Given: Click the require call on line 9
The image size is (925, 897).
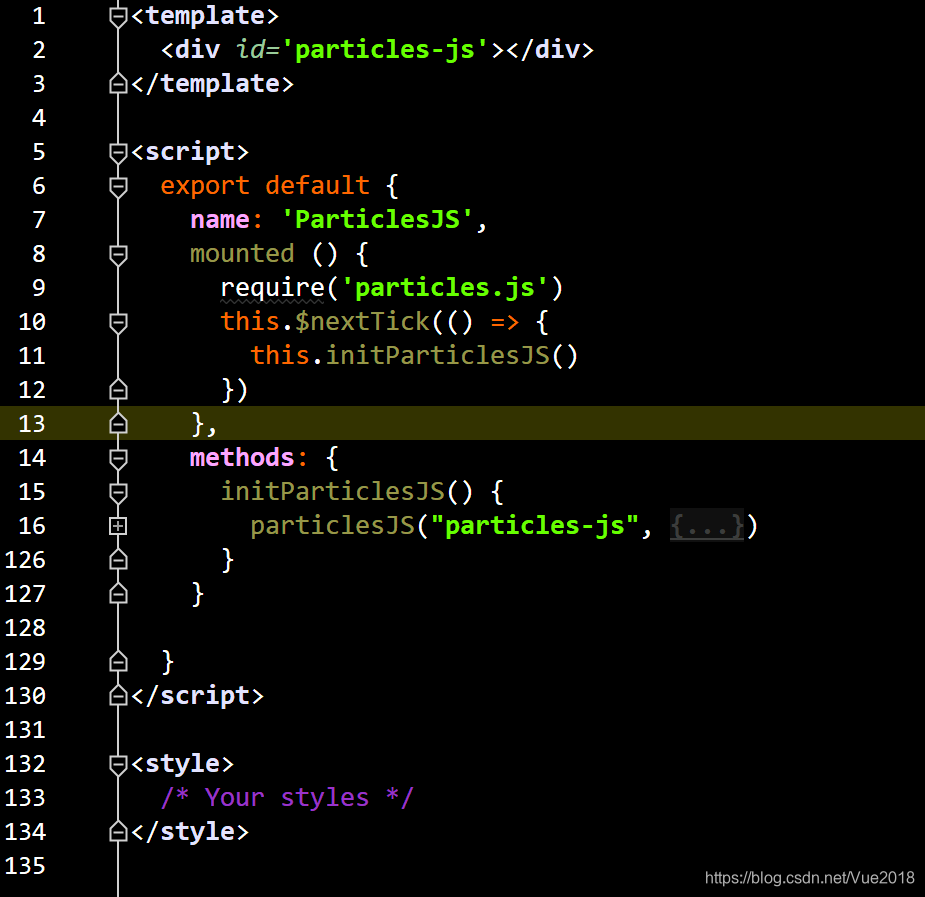Looking at the screenshot, I should point(272,288).
